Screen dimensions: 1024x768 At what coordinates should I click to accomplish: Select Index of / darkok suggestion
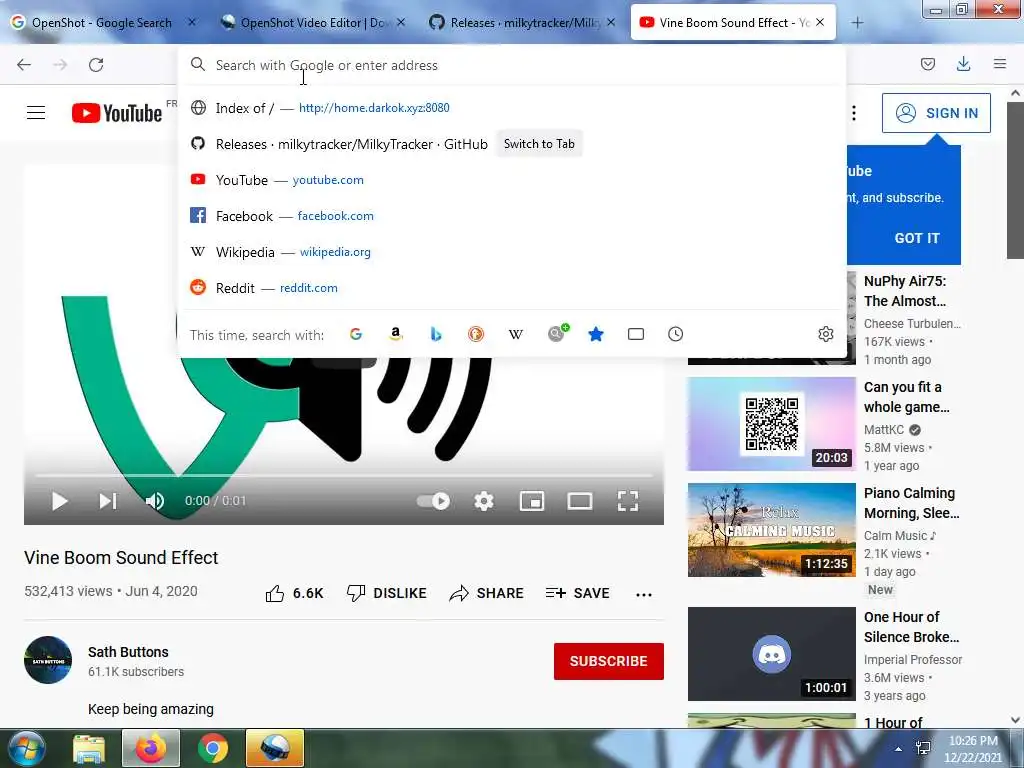click(512, 108)
